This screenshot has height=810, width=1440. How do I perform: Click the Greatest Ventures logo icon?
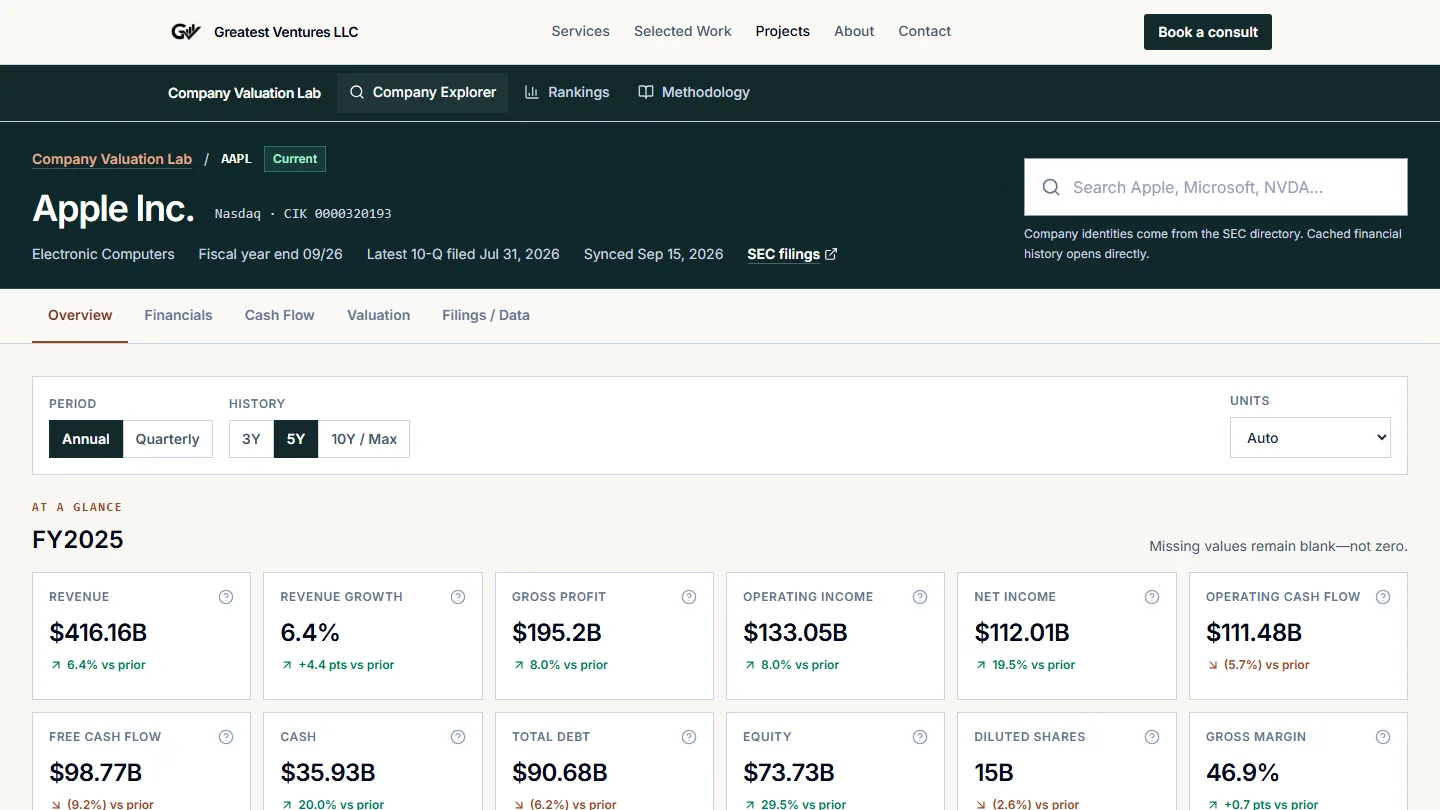point(186,32)
